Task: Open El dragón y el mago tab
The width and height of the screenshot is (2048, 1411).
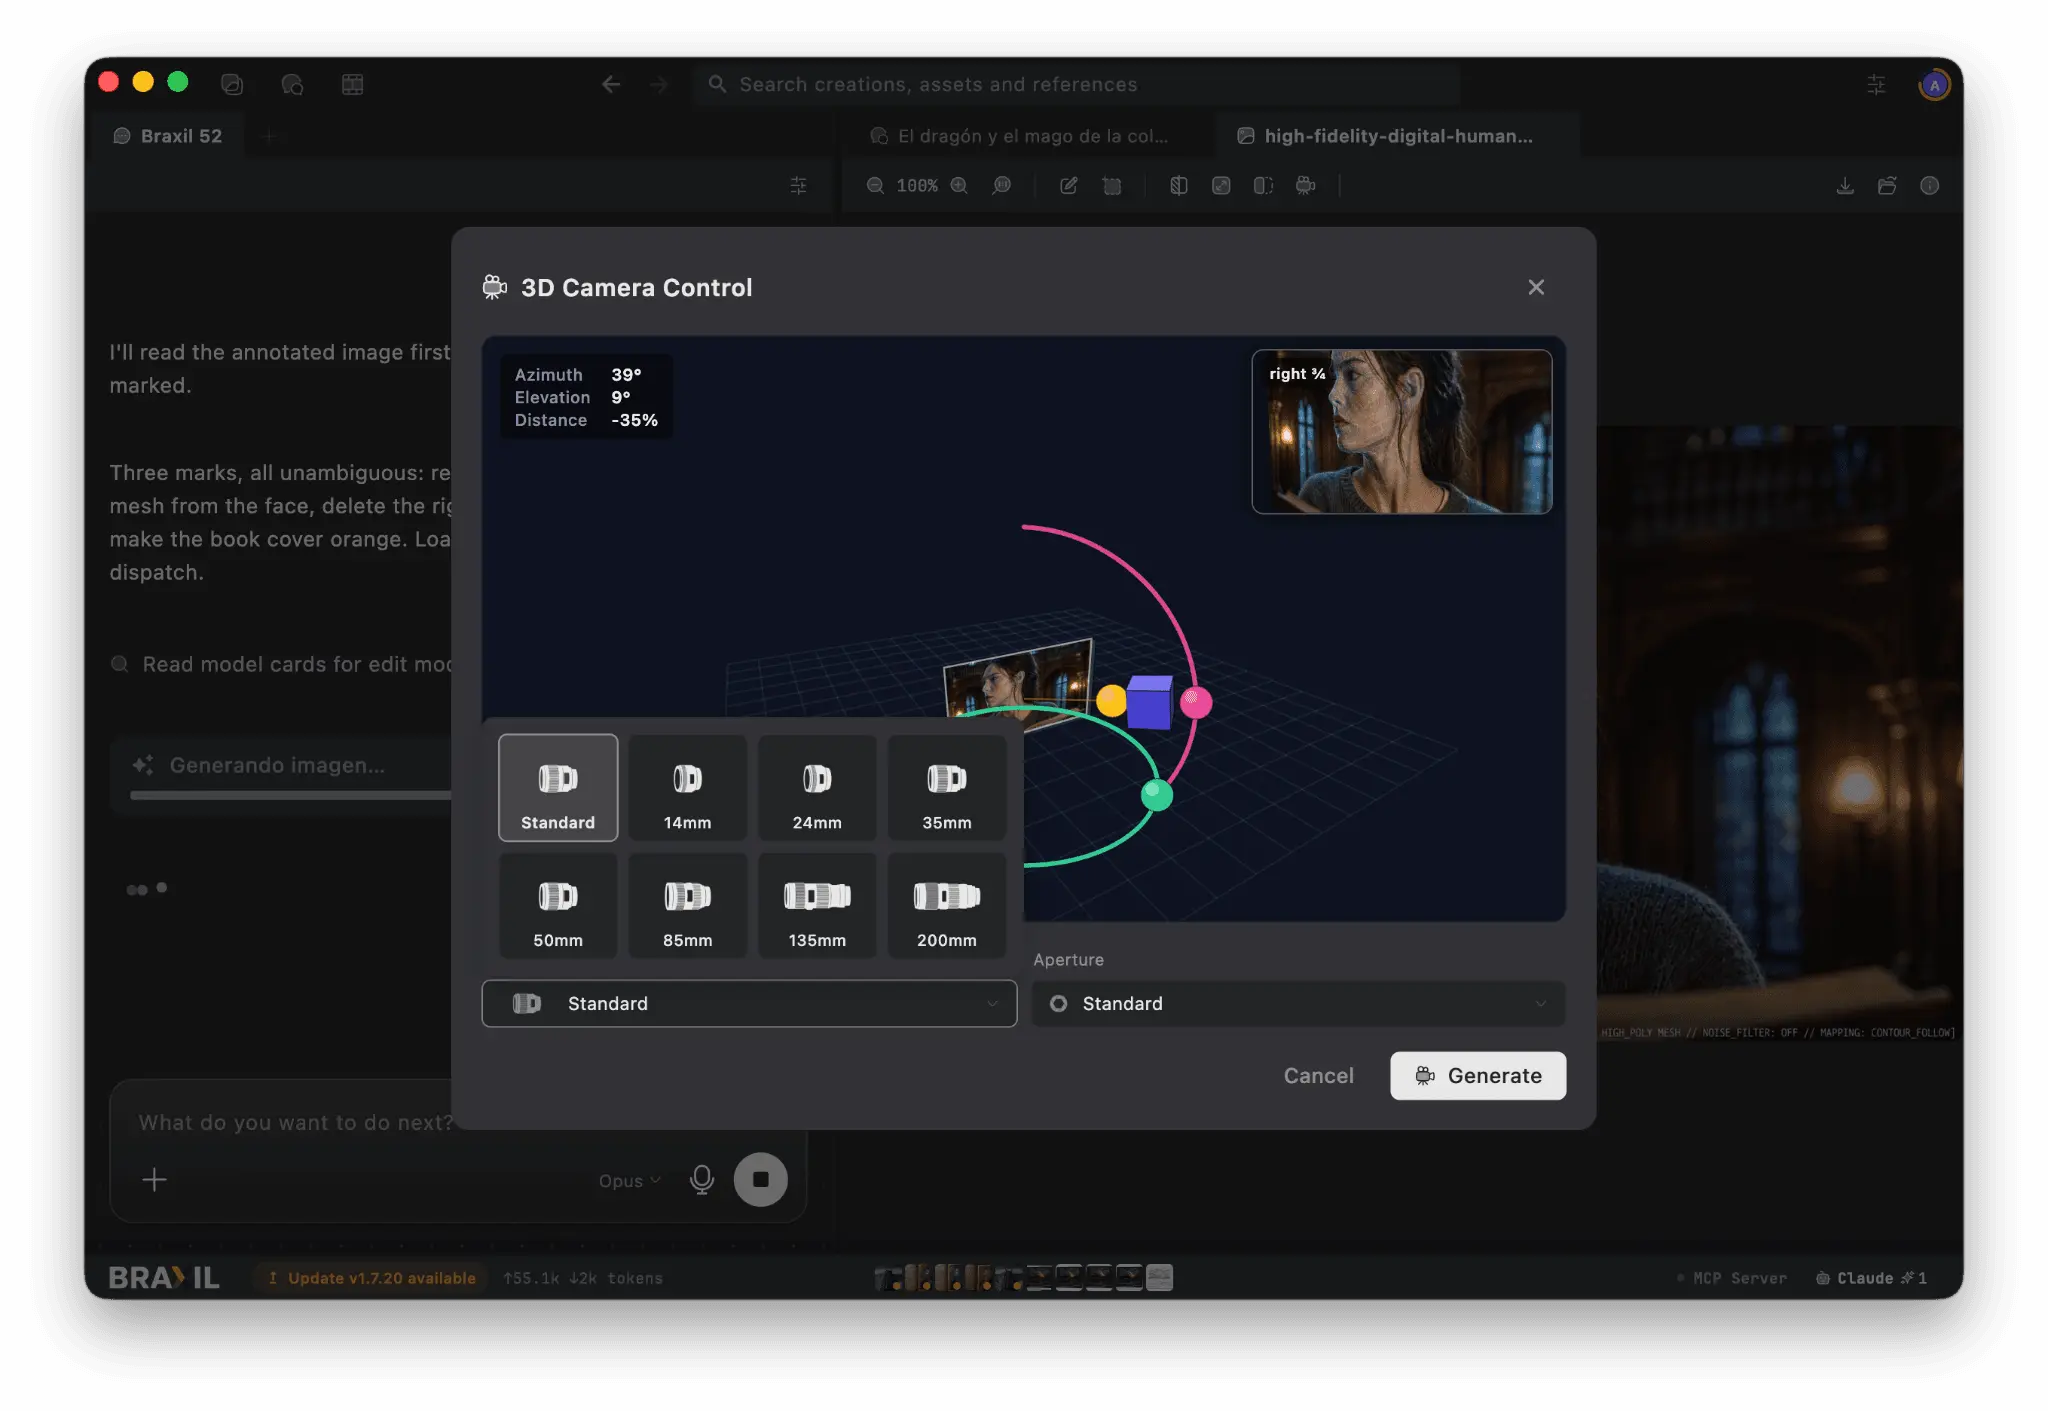Action: pyautogui.click(x=1020, y=136)
